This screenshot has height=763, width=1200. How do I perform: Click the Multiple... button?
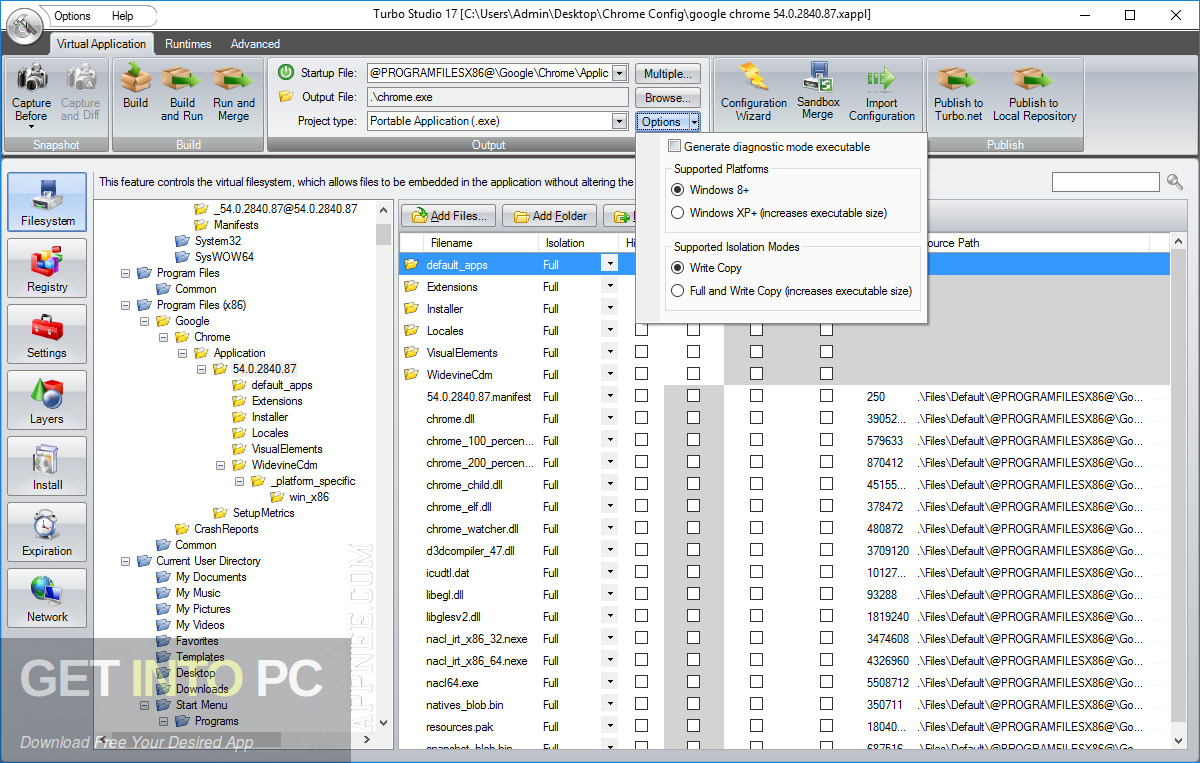coord(667,74)
